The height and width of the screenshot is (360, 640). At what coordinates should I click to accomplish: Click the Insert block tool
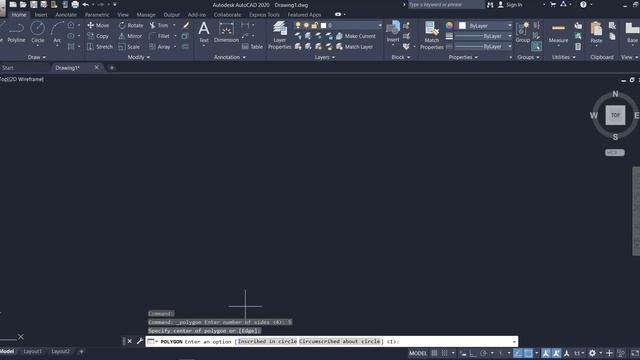tap(393, 32)
